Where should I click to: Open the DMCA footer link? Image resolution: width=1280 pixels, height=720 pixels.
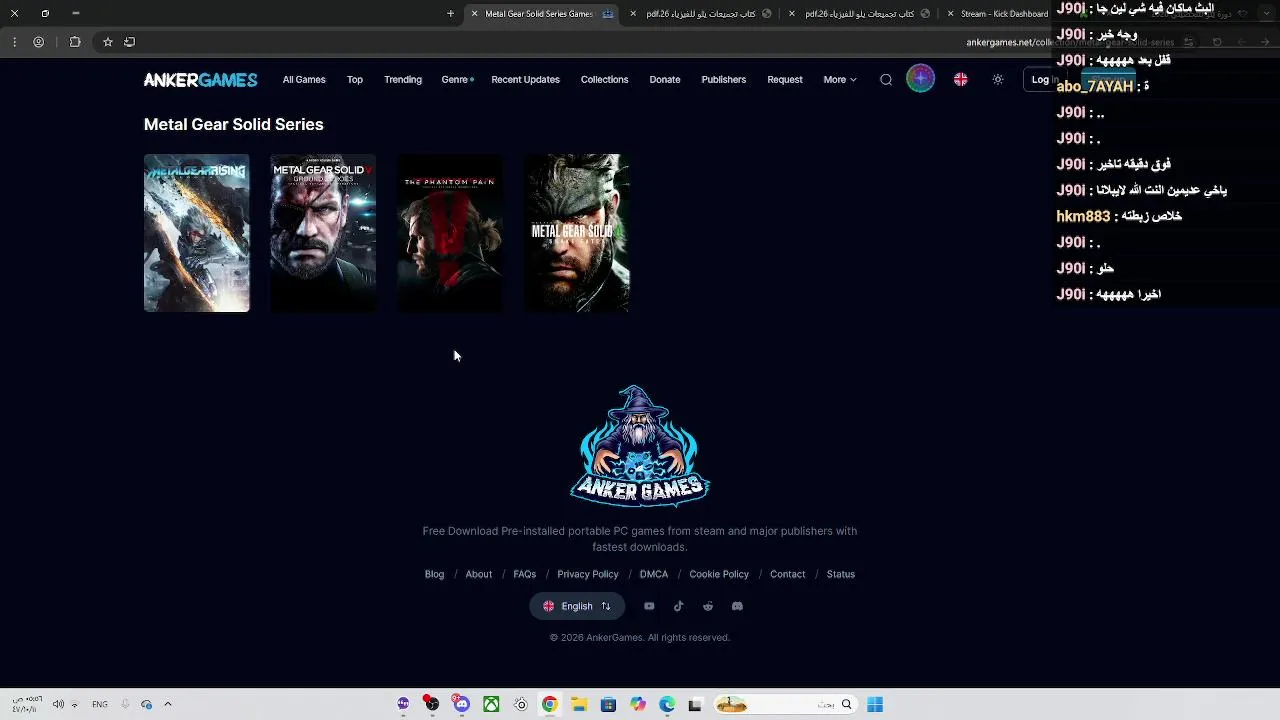[x=654, y=574]
